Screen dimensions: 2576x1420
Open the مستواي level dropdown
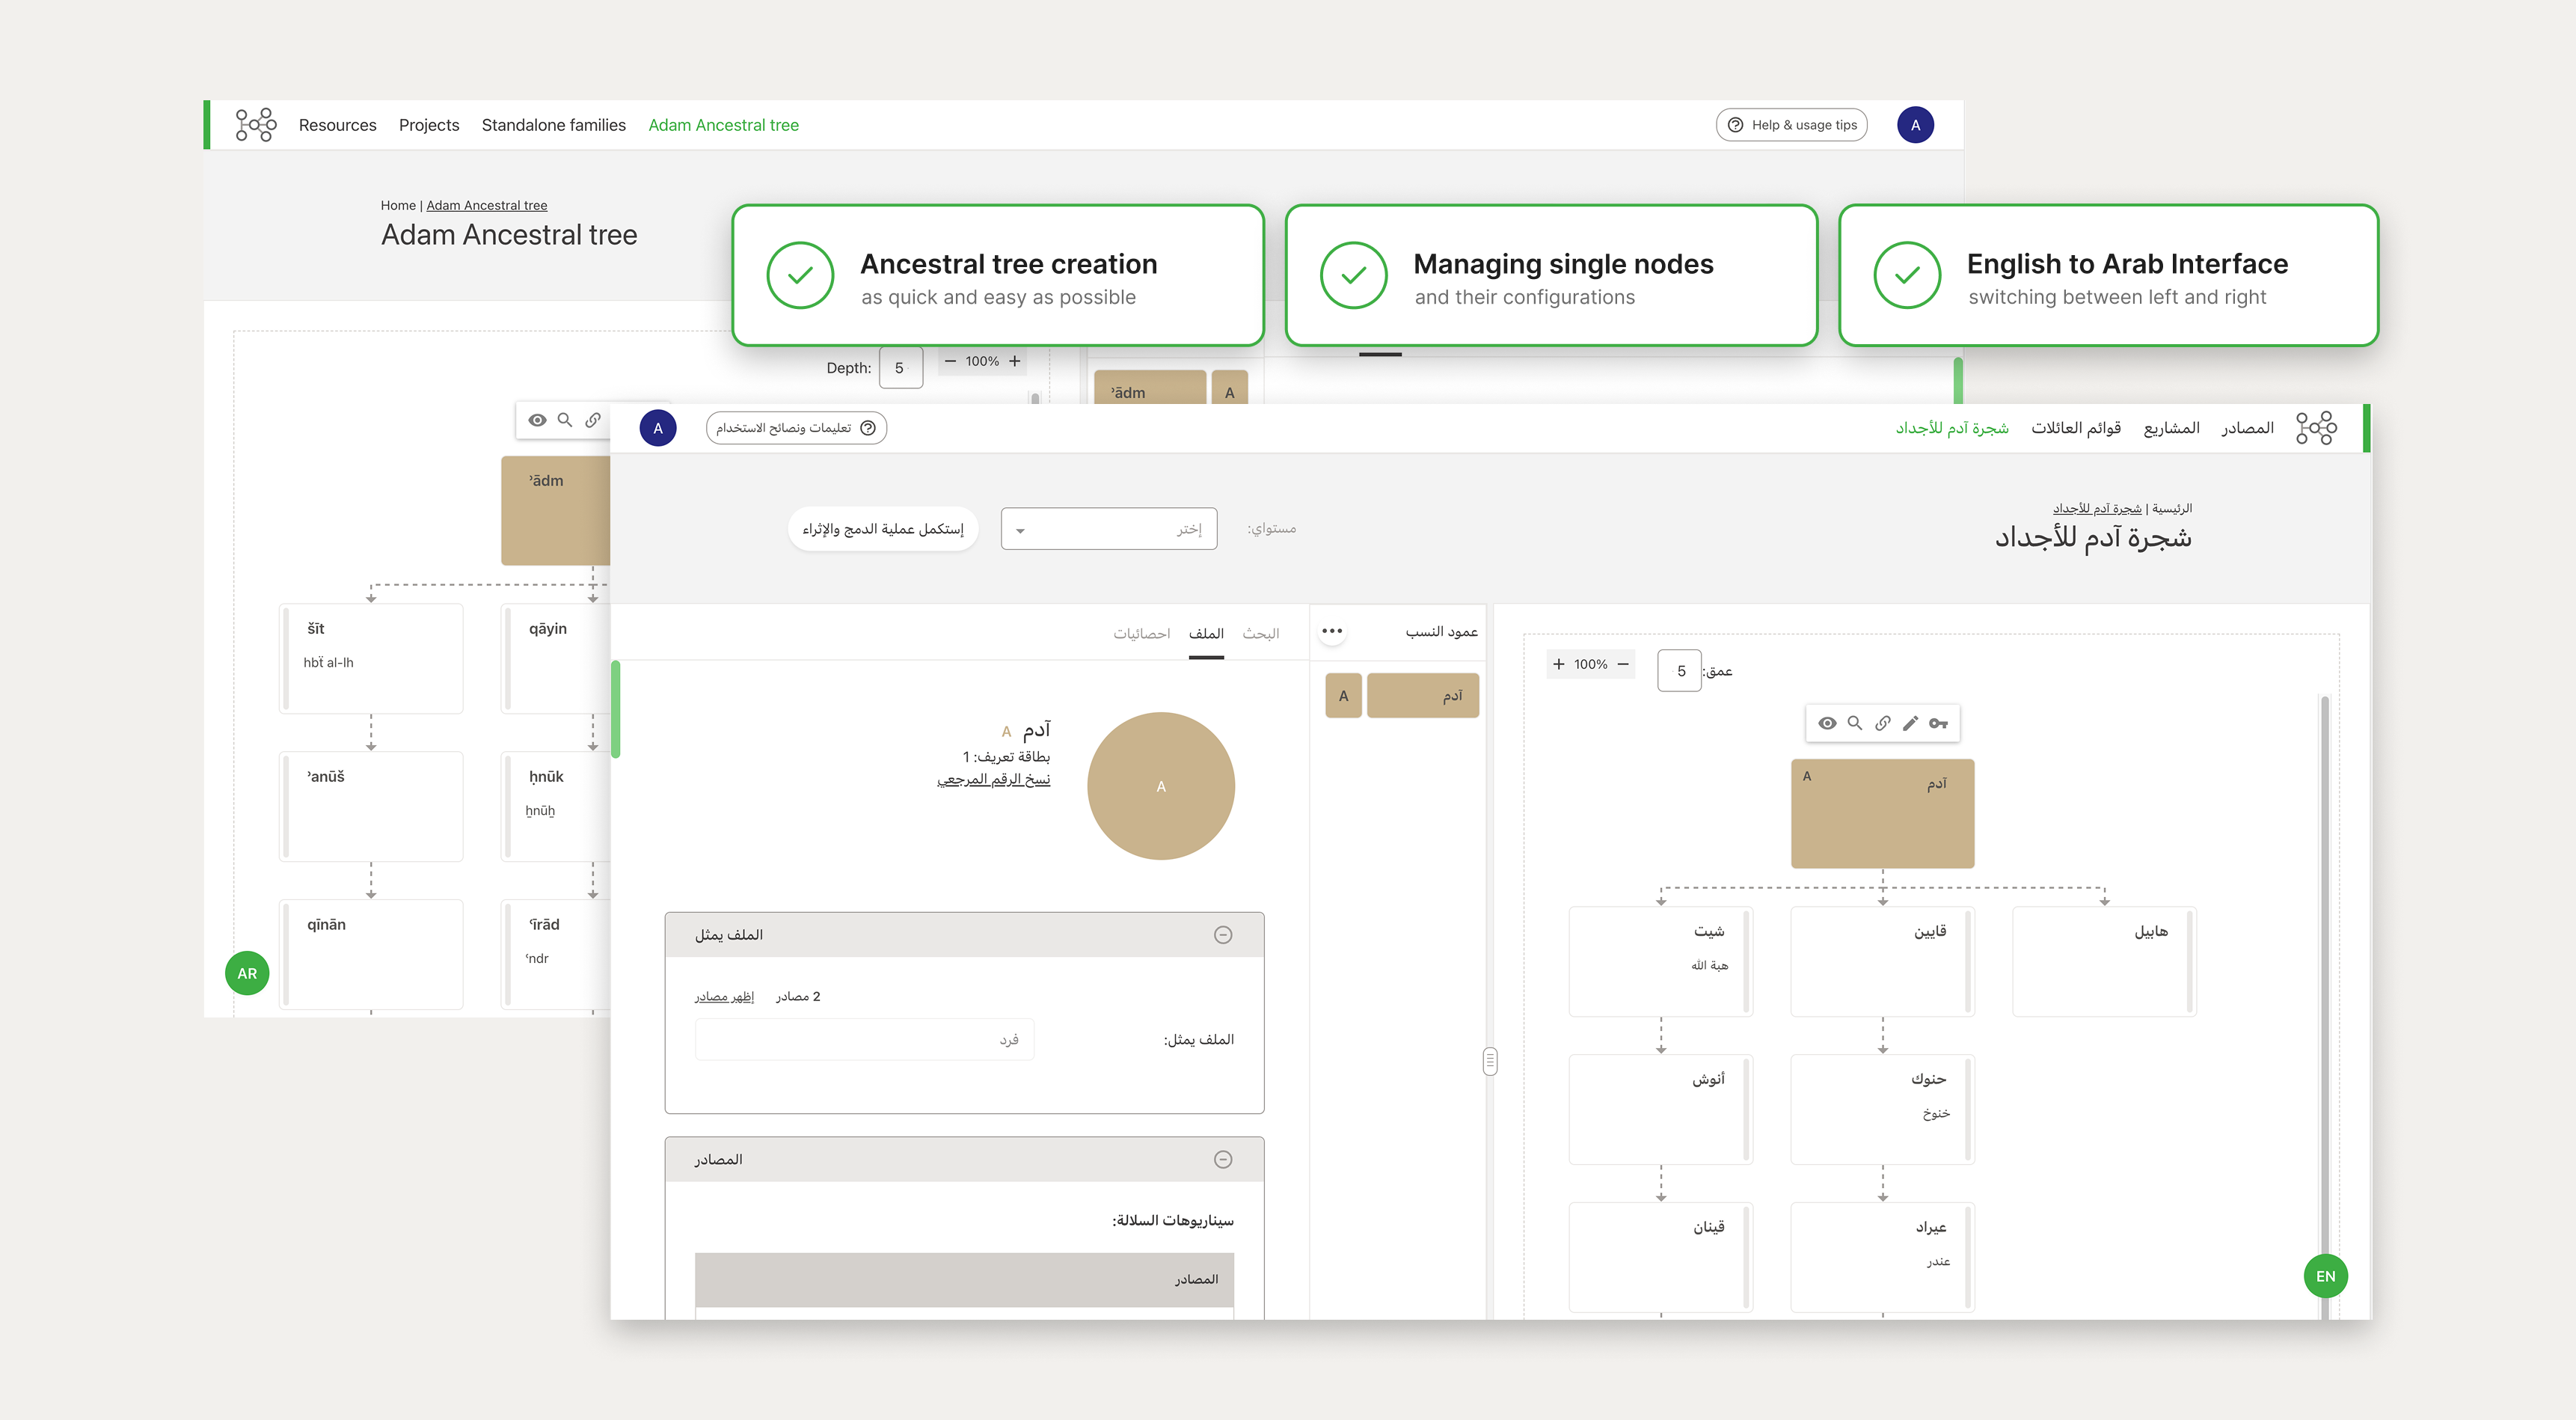[x=1108, y=529]
